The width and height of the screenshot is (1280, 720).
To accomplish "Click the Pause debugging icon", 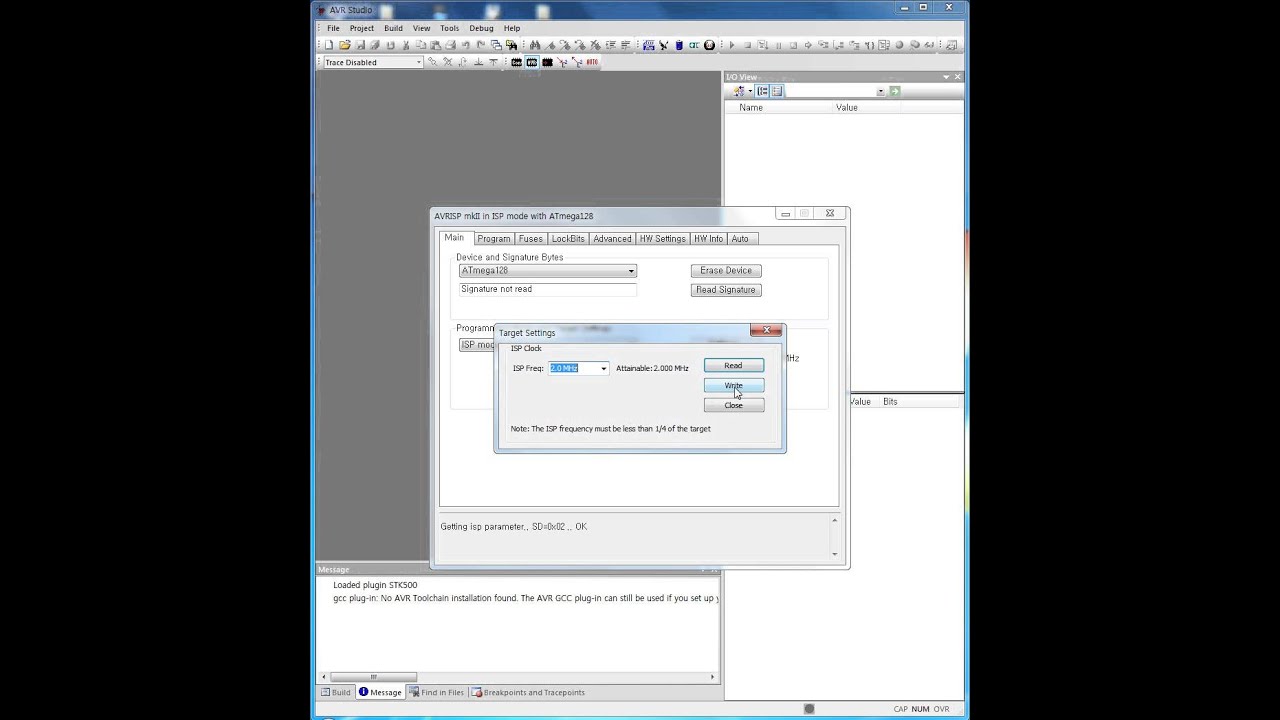I will 778,45.
